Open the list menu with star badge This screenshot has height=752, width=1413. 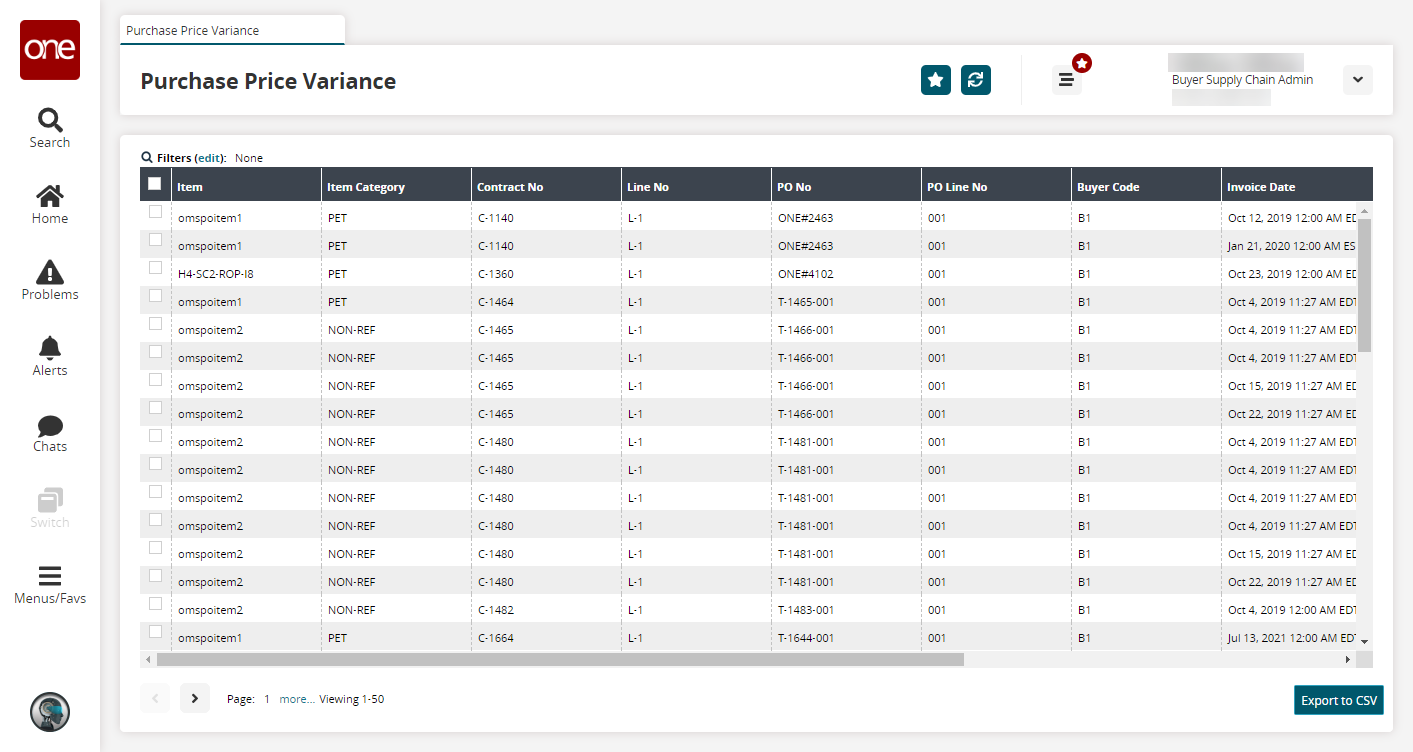click(x=1067, y=80)
